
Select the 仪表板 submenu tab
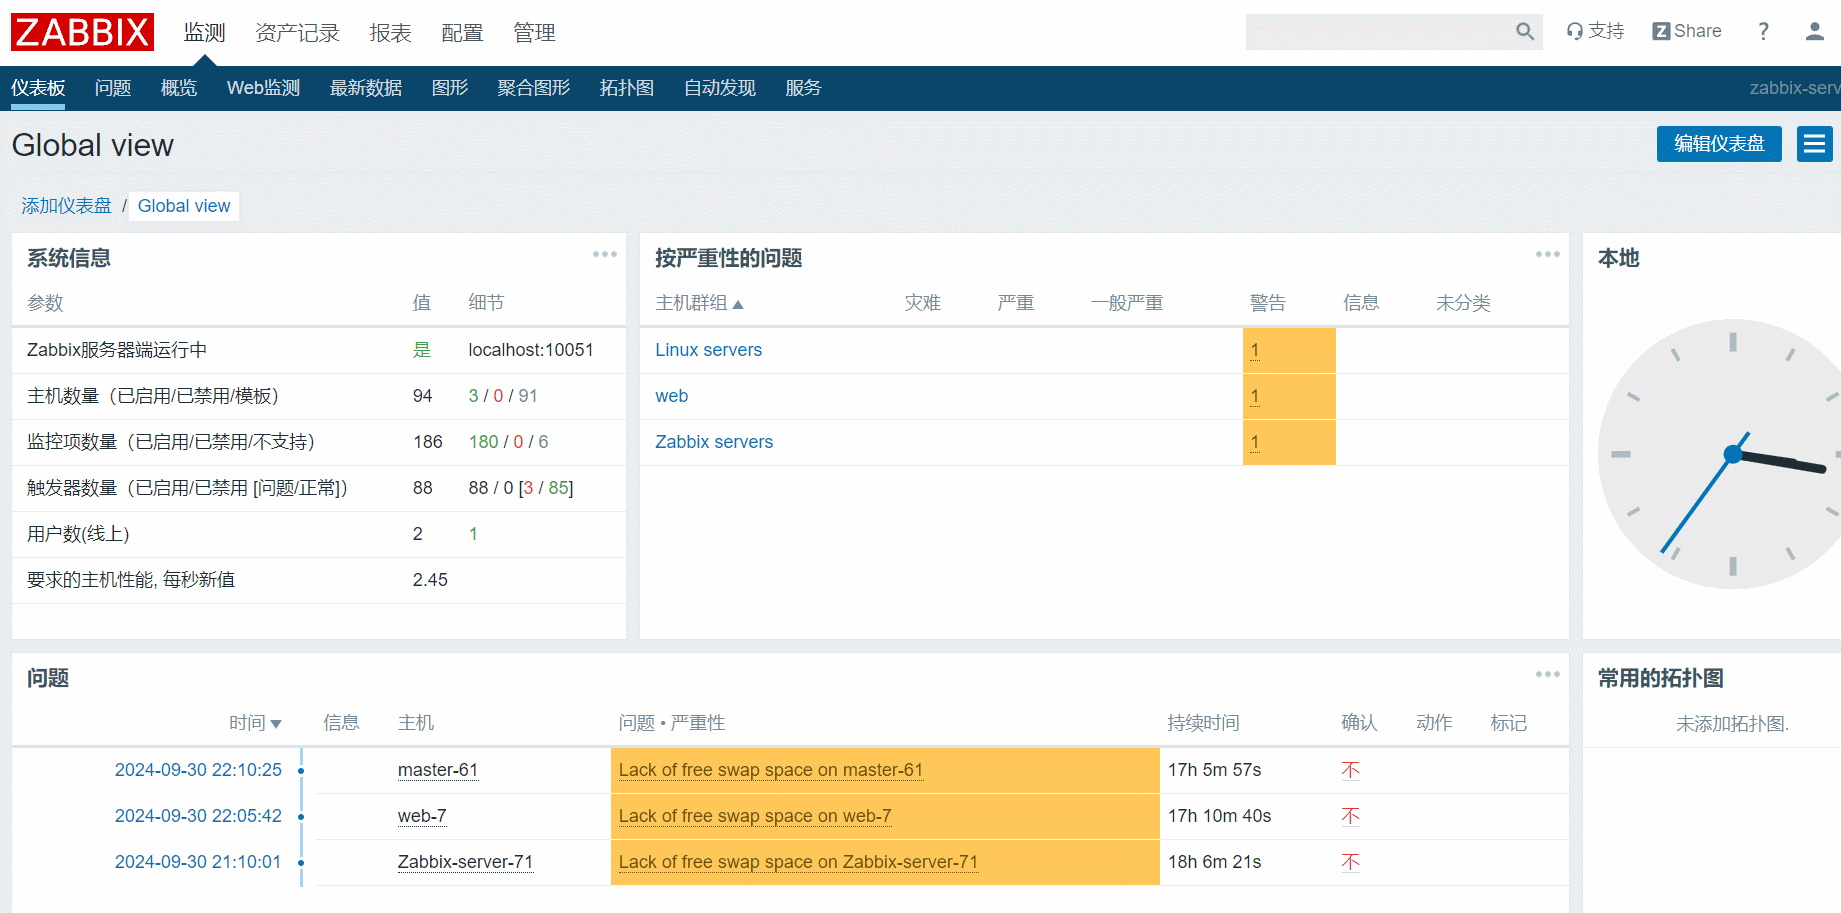pyautogui.click(x=38, y=88)
